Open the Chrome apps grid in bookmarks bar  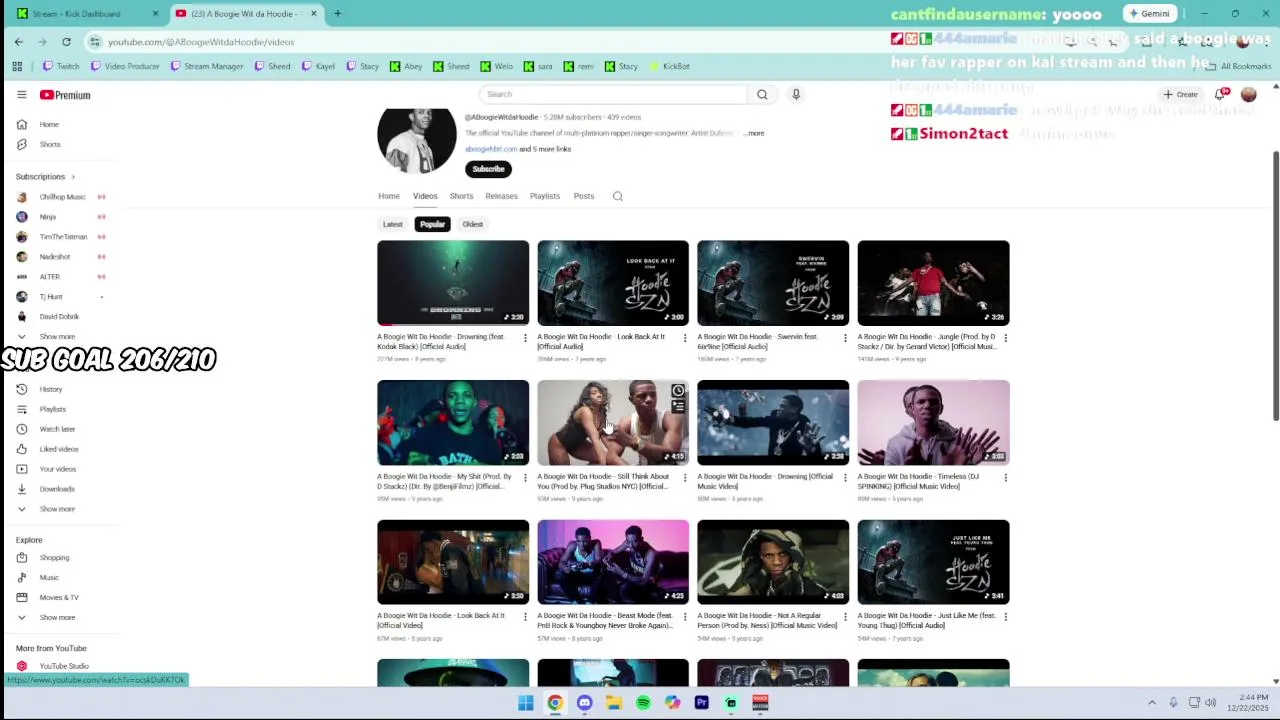pyautogui.click(x=17, y=66)
